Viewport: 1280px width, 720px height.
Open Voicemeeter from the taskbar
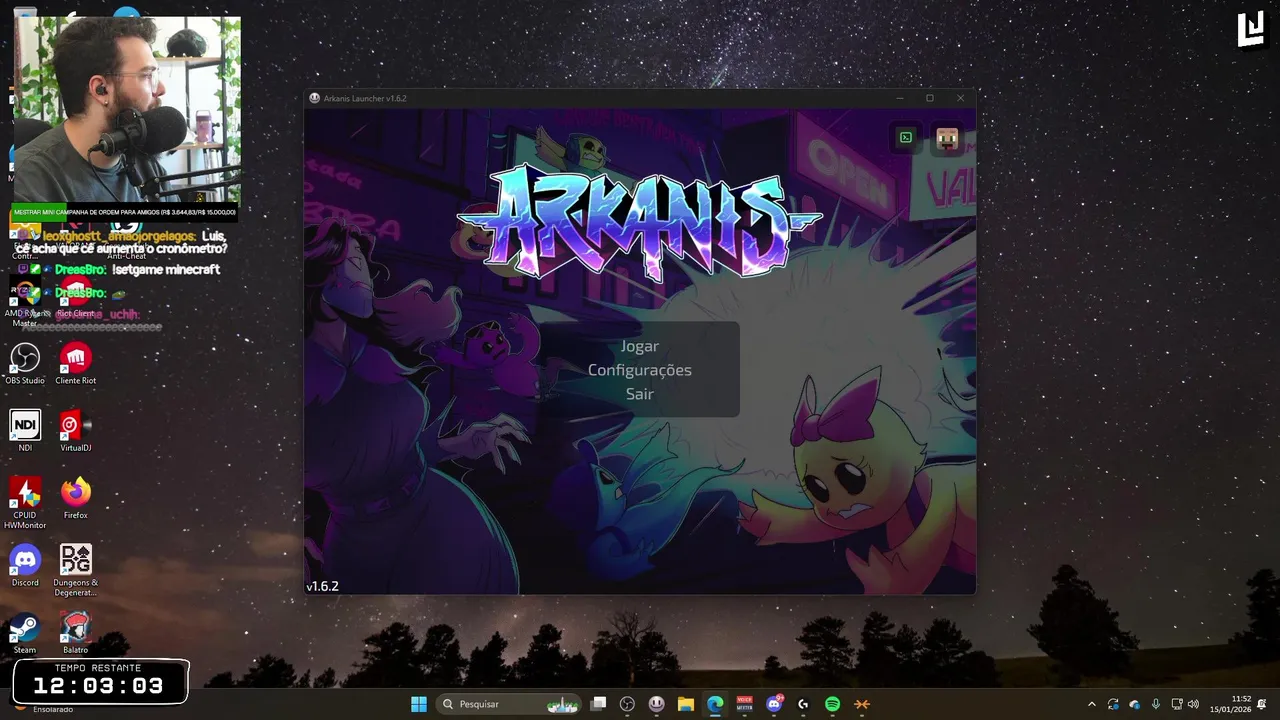click(x=744, y=704)
